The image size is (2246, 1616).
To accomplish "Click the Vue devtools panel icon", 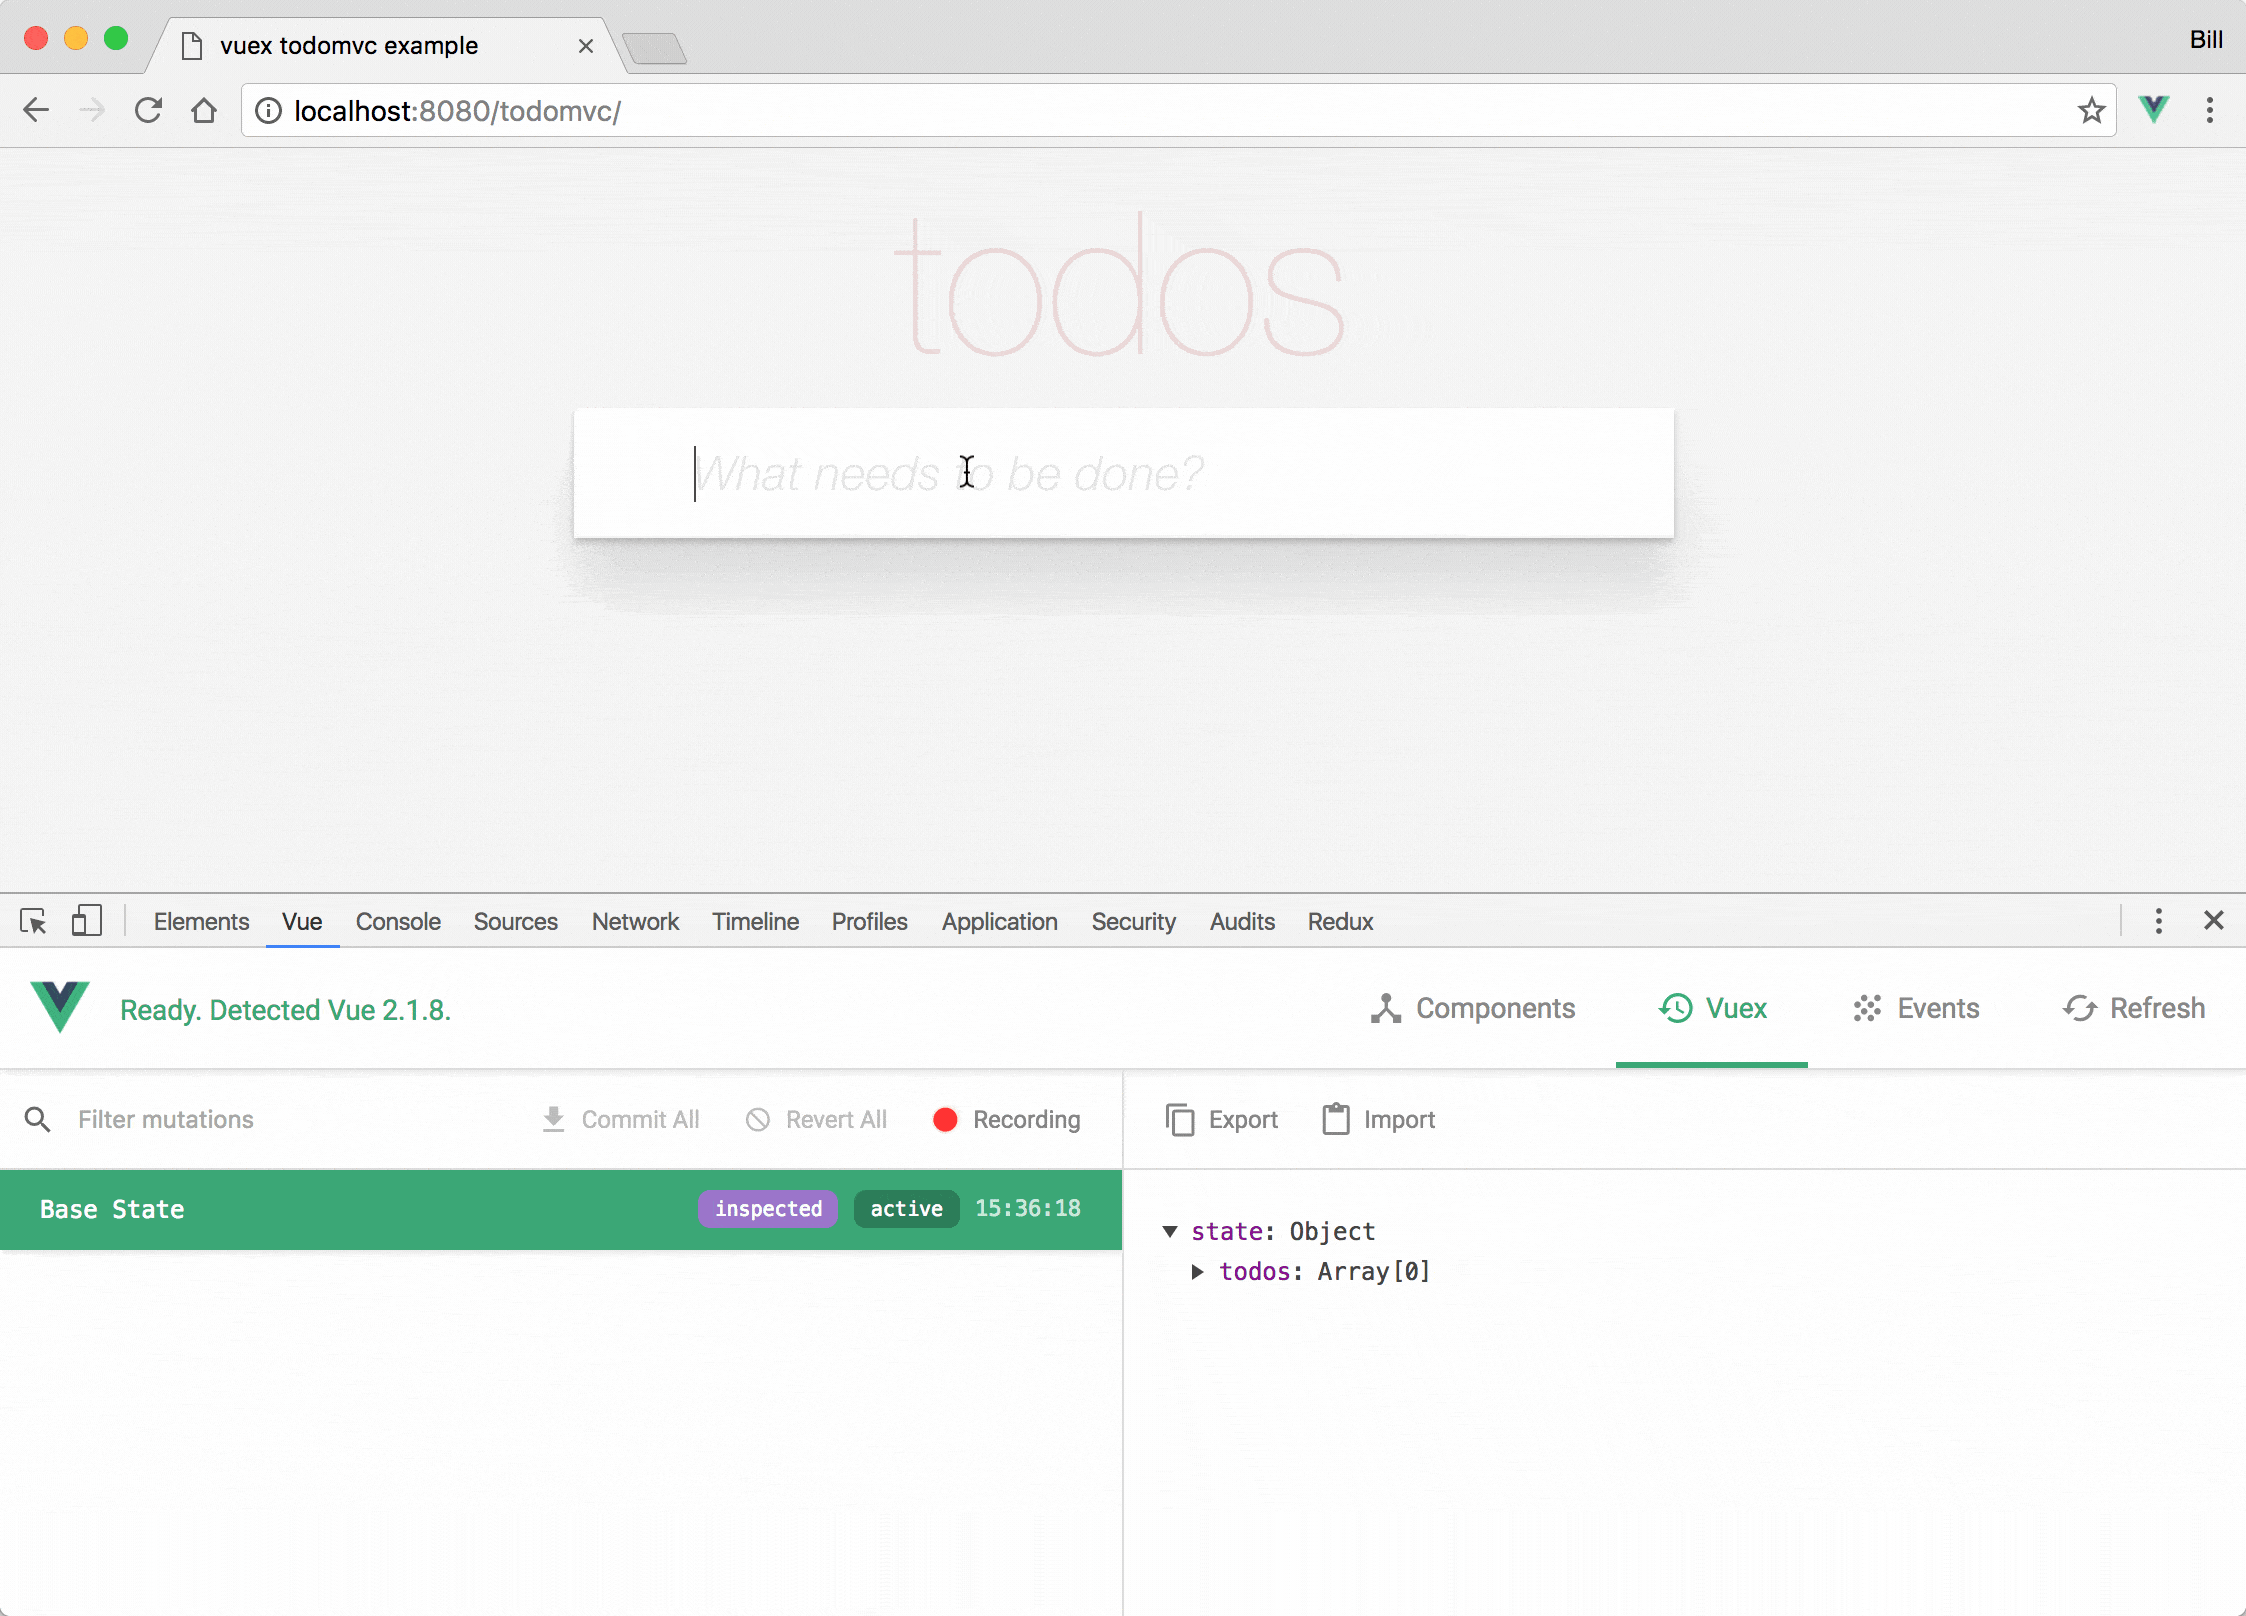I will (x=59, y=1008).
